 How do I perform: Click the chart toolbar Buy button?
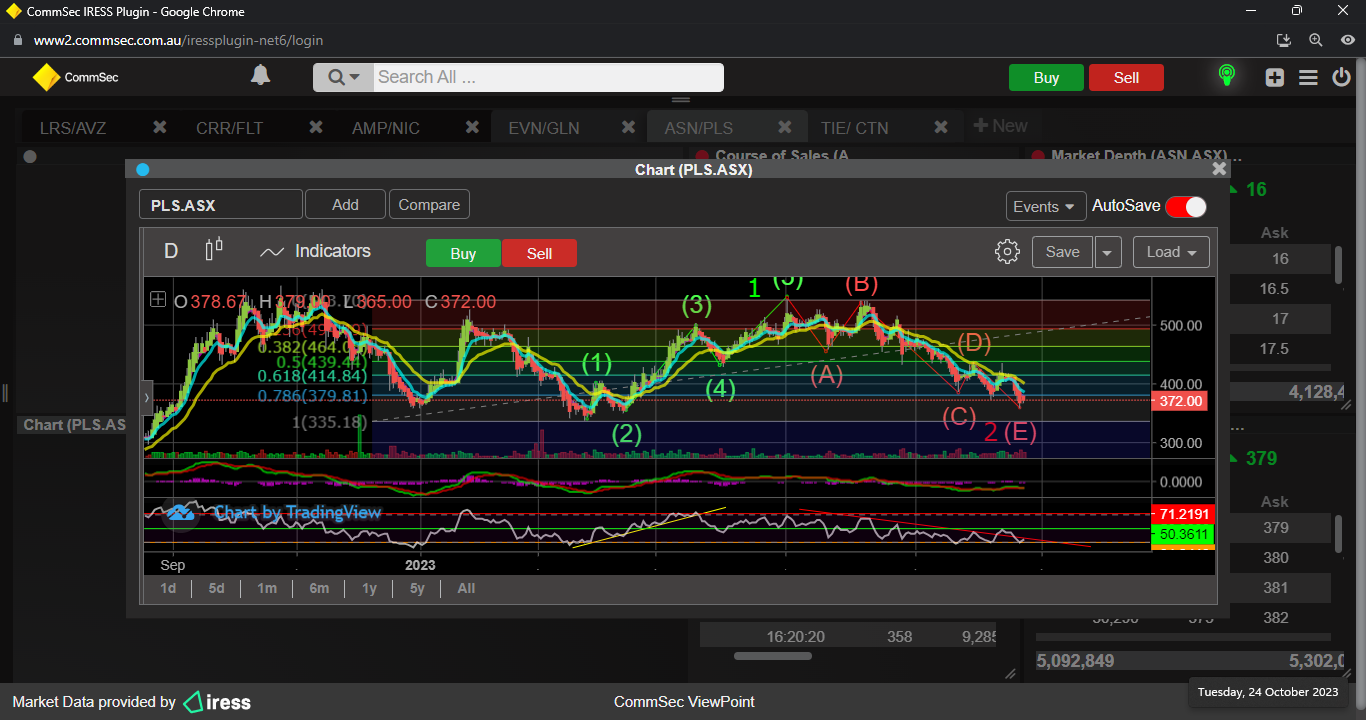coord(463,253)
